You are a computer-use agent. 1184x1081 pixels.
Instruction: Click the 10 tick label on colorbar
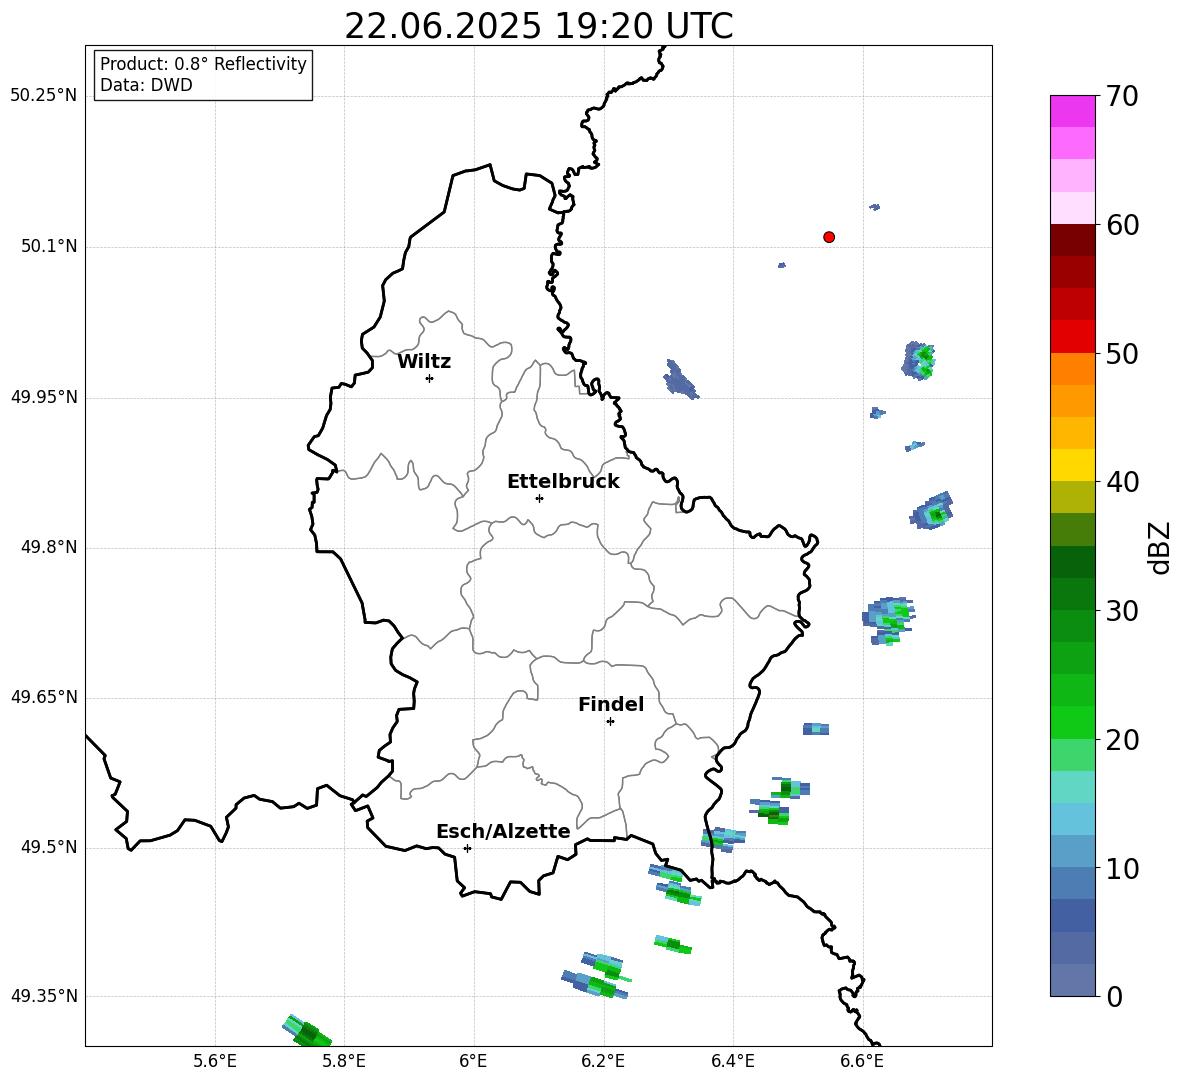(x=1122, y=868)
